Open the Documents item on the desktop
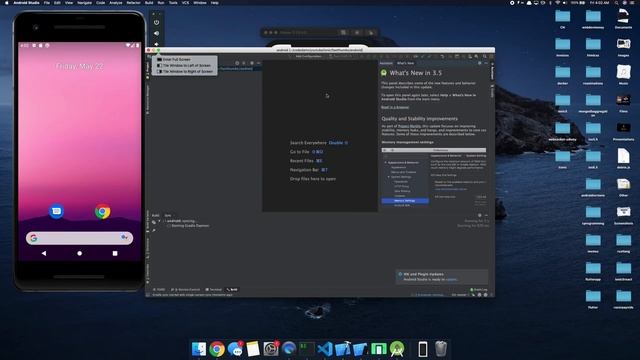 coord(623,19)
